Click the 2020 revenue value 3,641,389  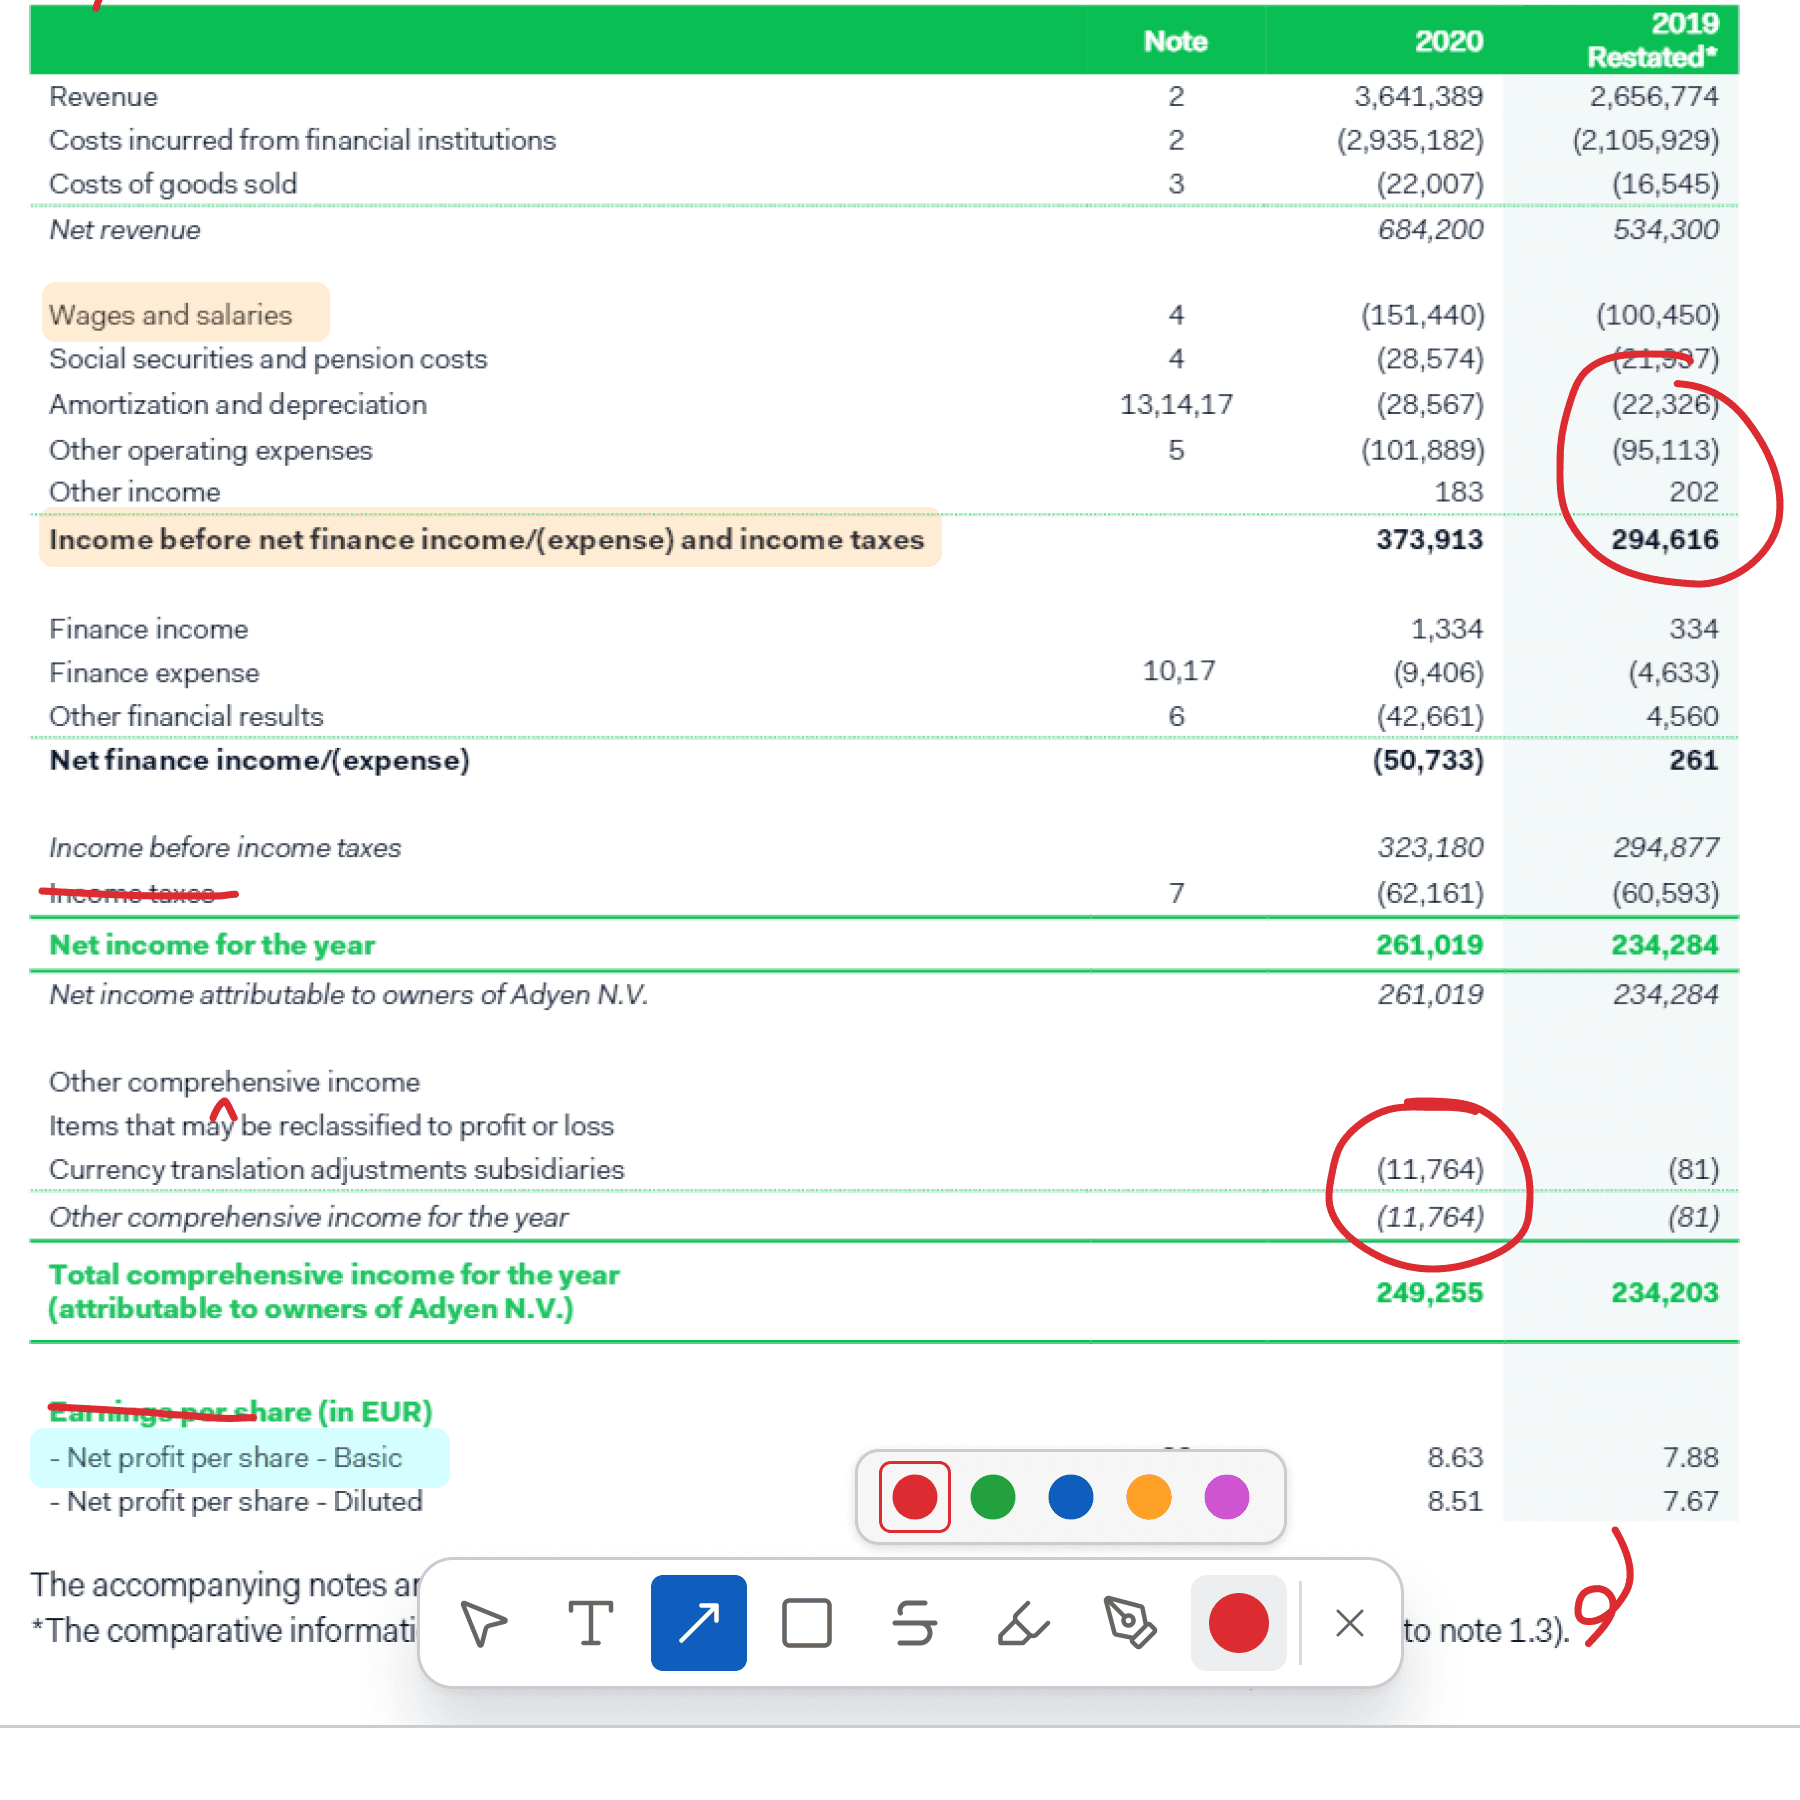(1418, 96)
